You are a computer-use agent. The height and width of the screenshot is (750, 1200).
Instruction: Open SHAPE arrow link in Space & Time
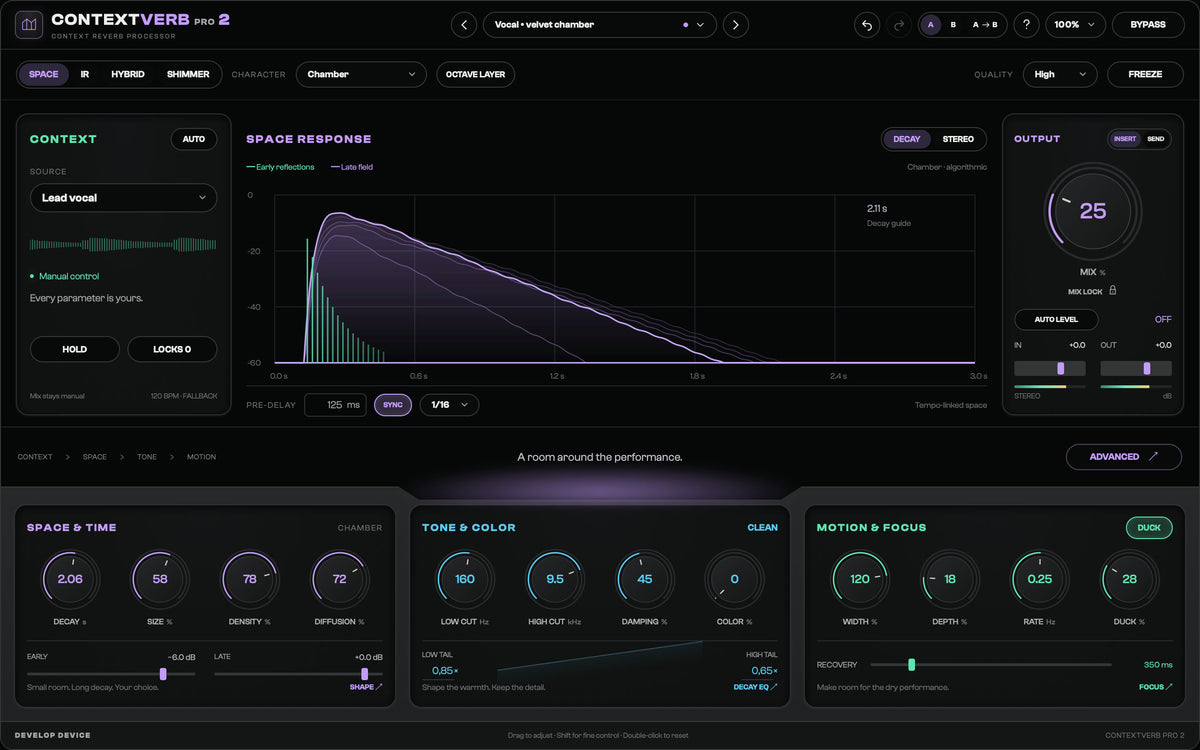(x=366, y=687)
